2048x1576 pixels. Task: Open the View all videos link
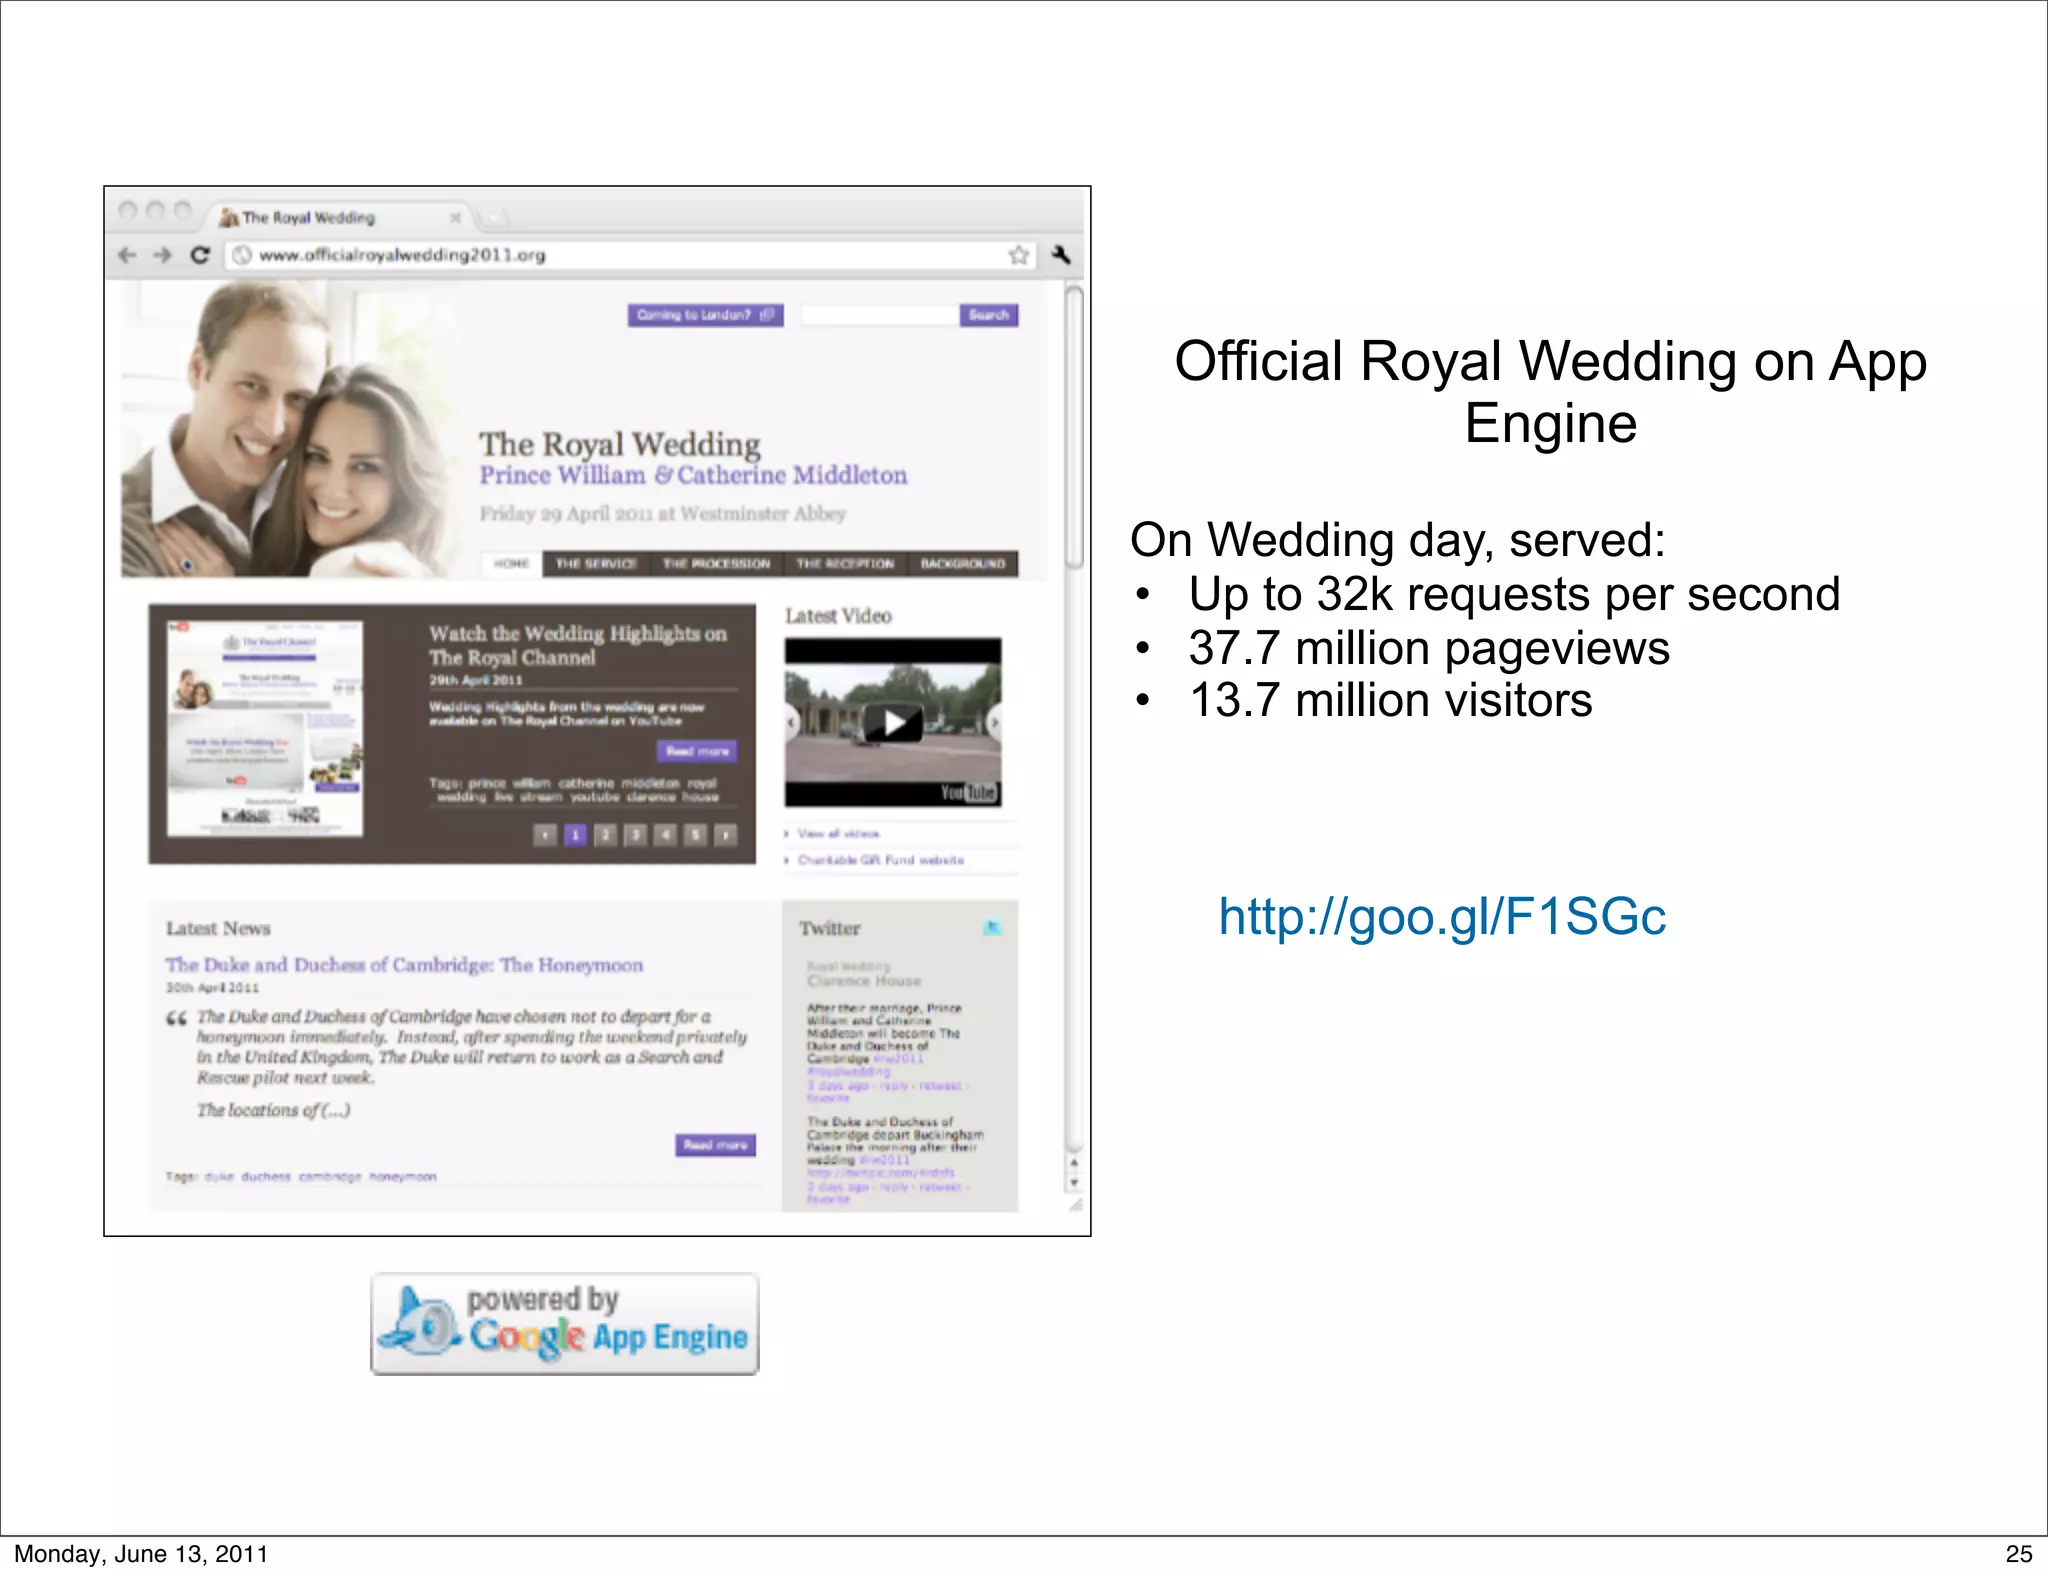[x=838, y=833]
